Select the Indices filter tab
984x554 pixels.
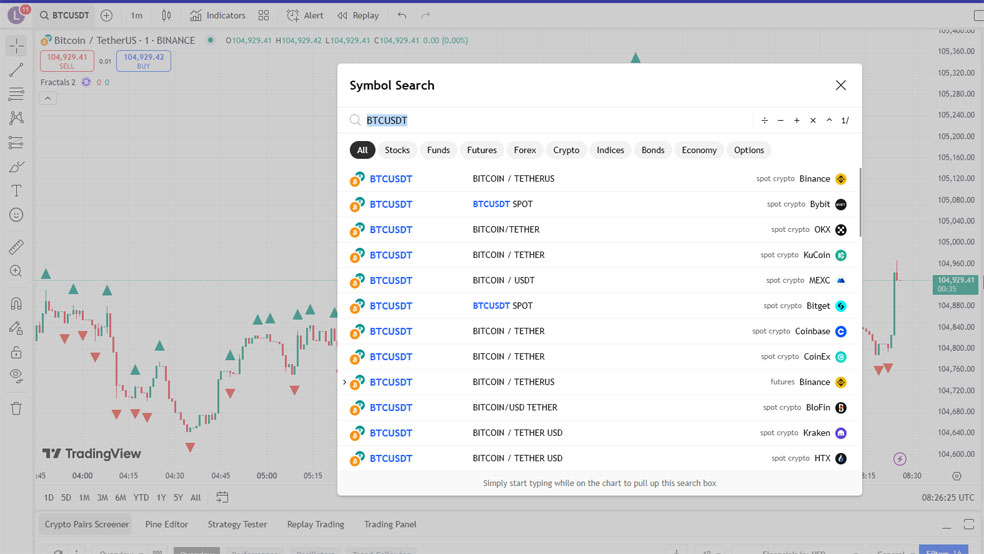coord(611,150)
